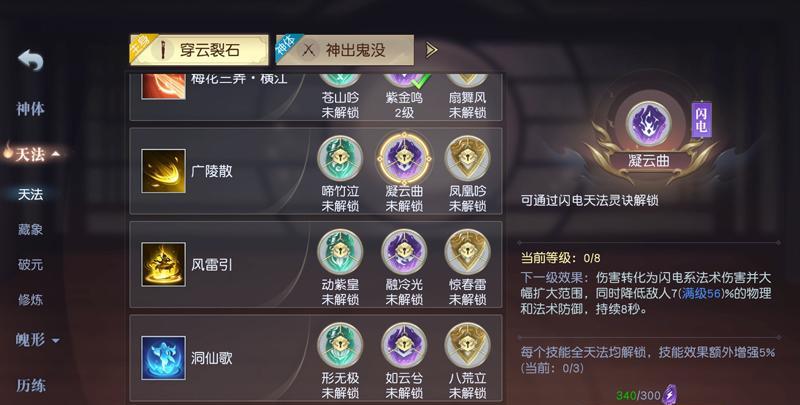The height and width of the screenshot is (405, 800).
Task: Open the 广陵散 skill icon
Action: point(163,171)
